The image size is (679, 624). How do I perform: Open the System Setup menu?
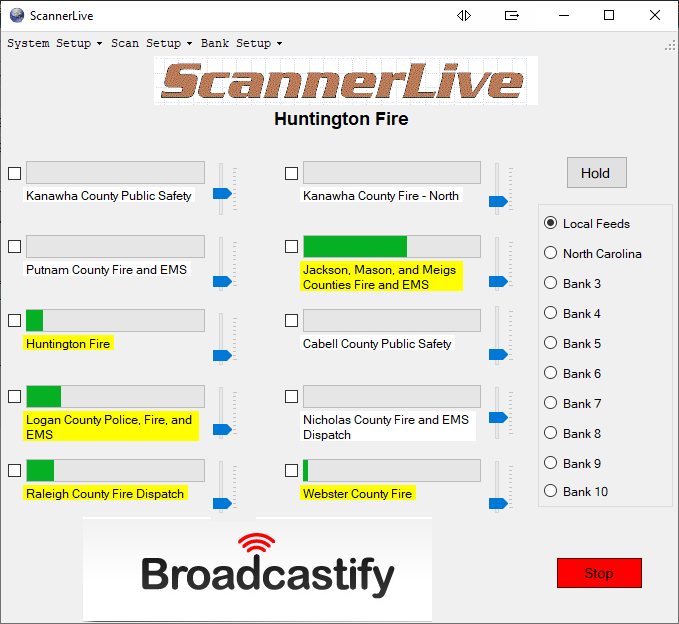(54, 43)
